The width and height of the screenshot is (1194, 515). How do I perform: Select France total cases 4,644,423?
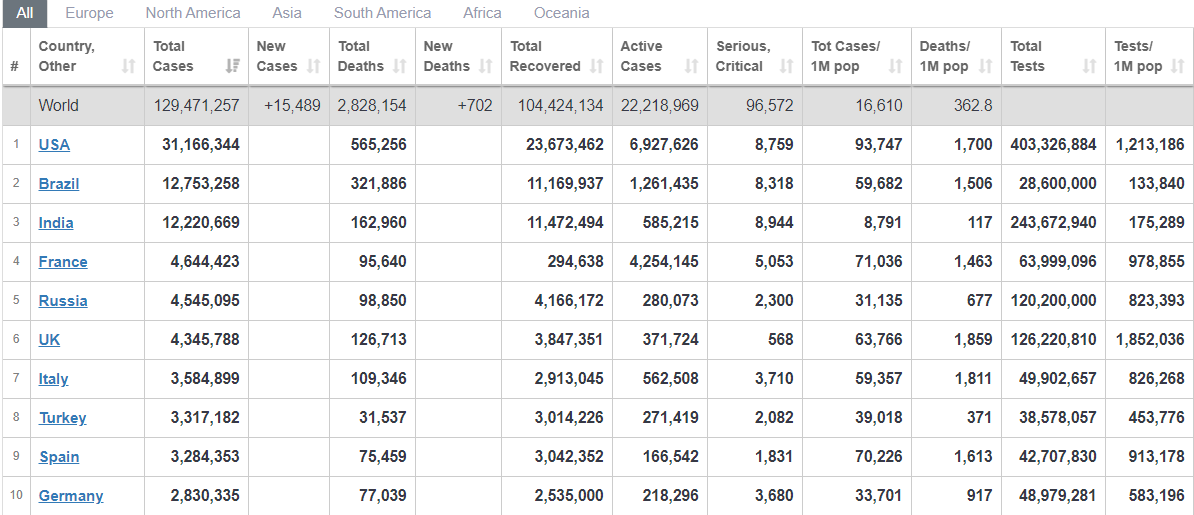(205, 261)
